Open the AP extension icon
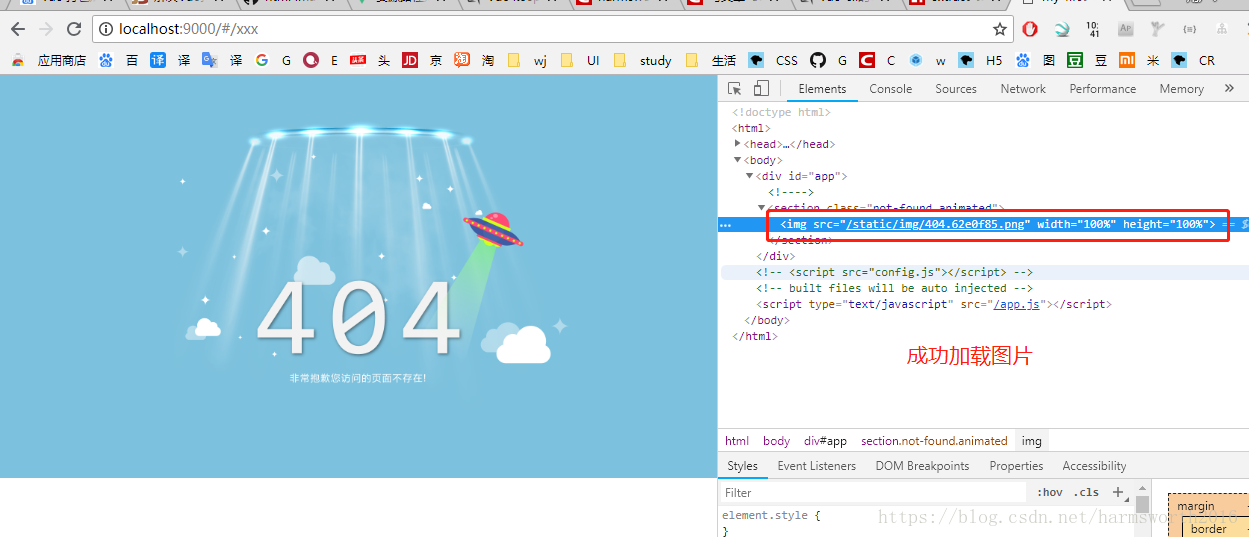1249x537 pixels. pos(1126,29)
